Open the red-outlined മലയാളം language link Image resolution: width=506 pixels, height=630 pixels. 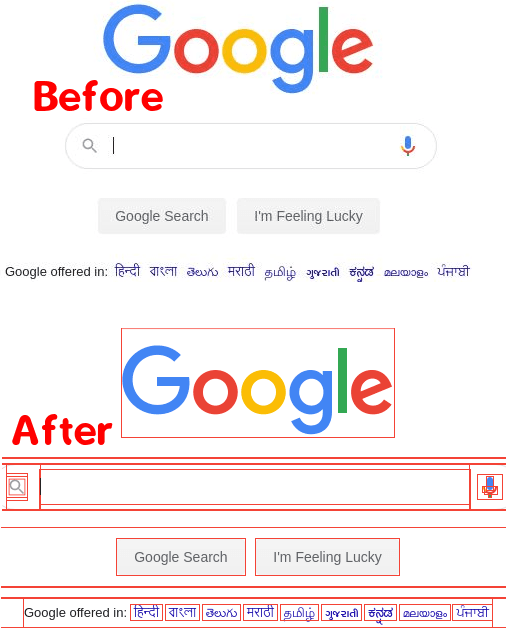425,613
